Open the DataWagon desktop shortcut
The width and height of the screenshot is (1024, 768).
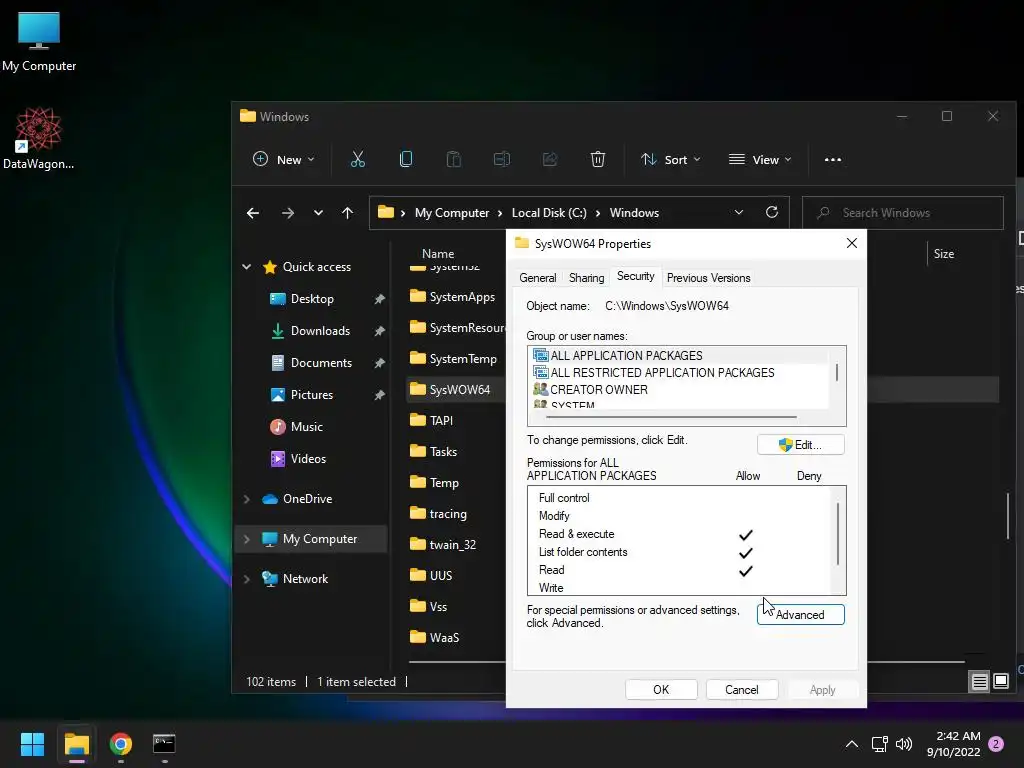[39, 138]
